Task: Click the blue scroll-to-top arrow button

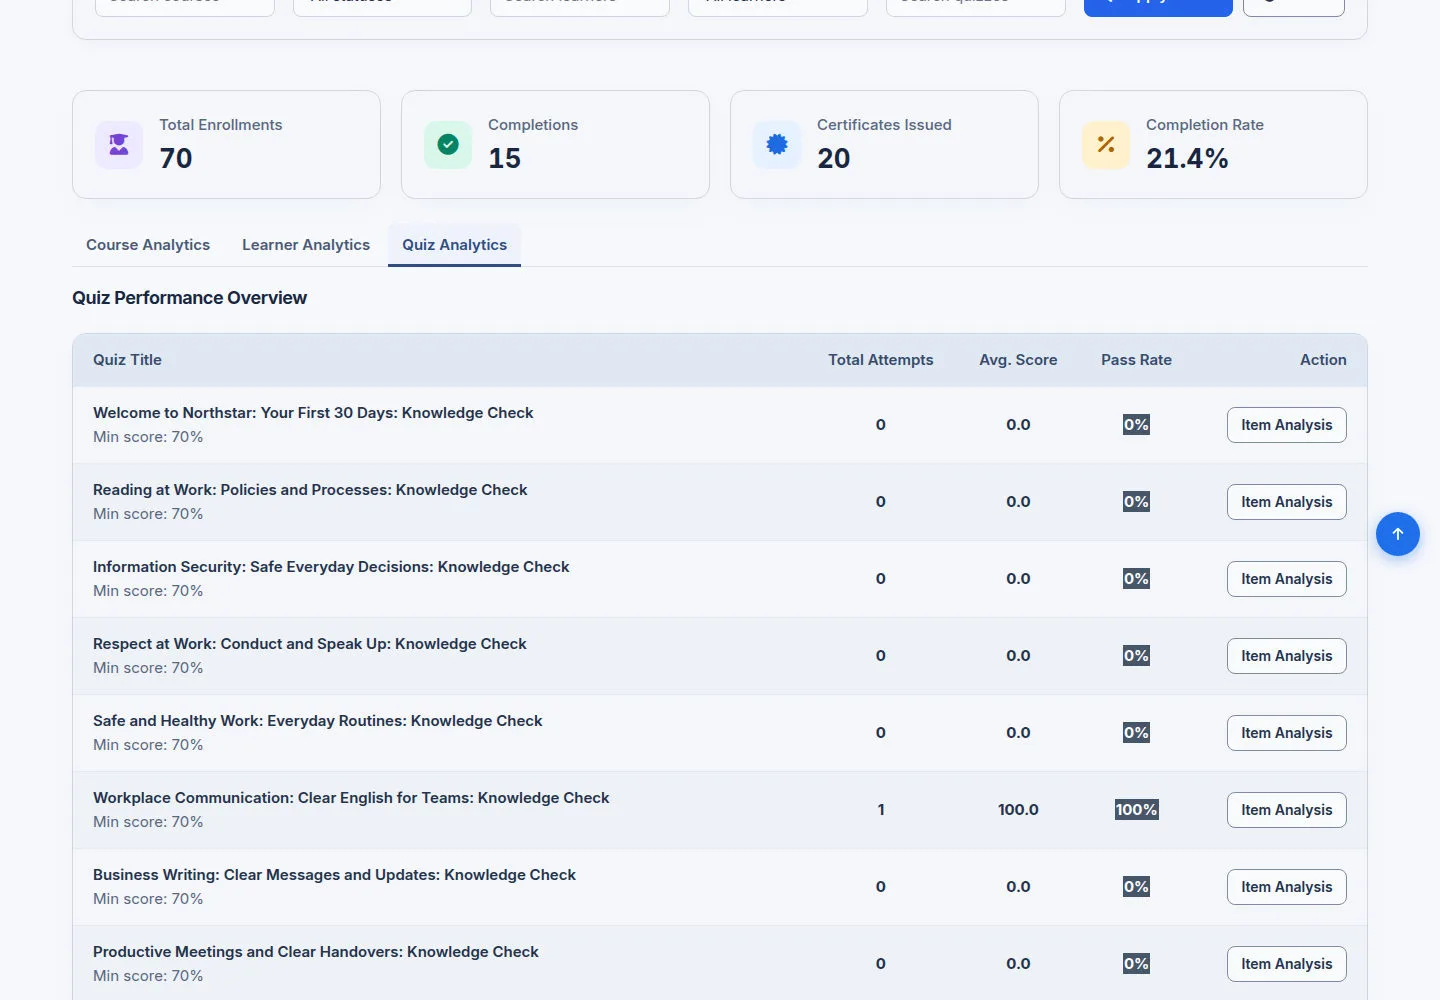Action: [1398, 534]
